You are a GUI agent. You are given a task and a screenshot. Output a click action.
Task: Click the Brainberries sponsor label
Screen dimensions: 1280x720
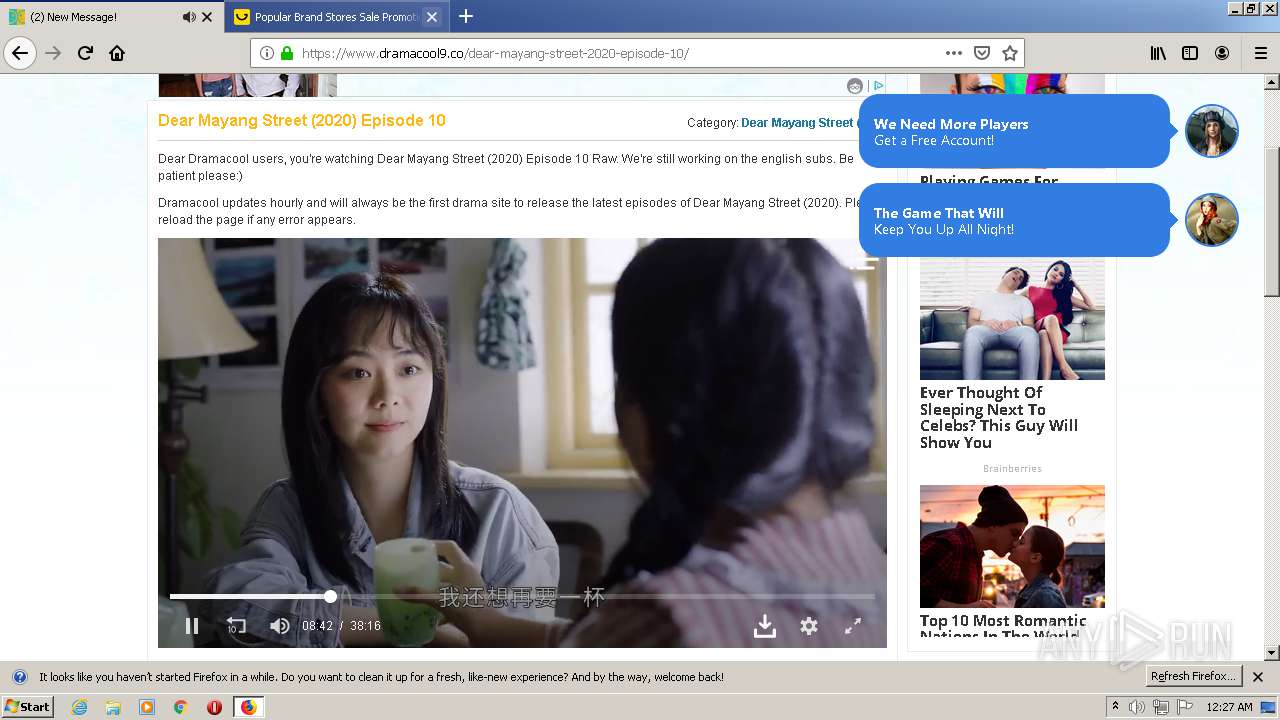coord(1012,468)
